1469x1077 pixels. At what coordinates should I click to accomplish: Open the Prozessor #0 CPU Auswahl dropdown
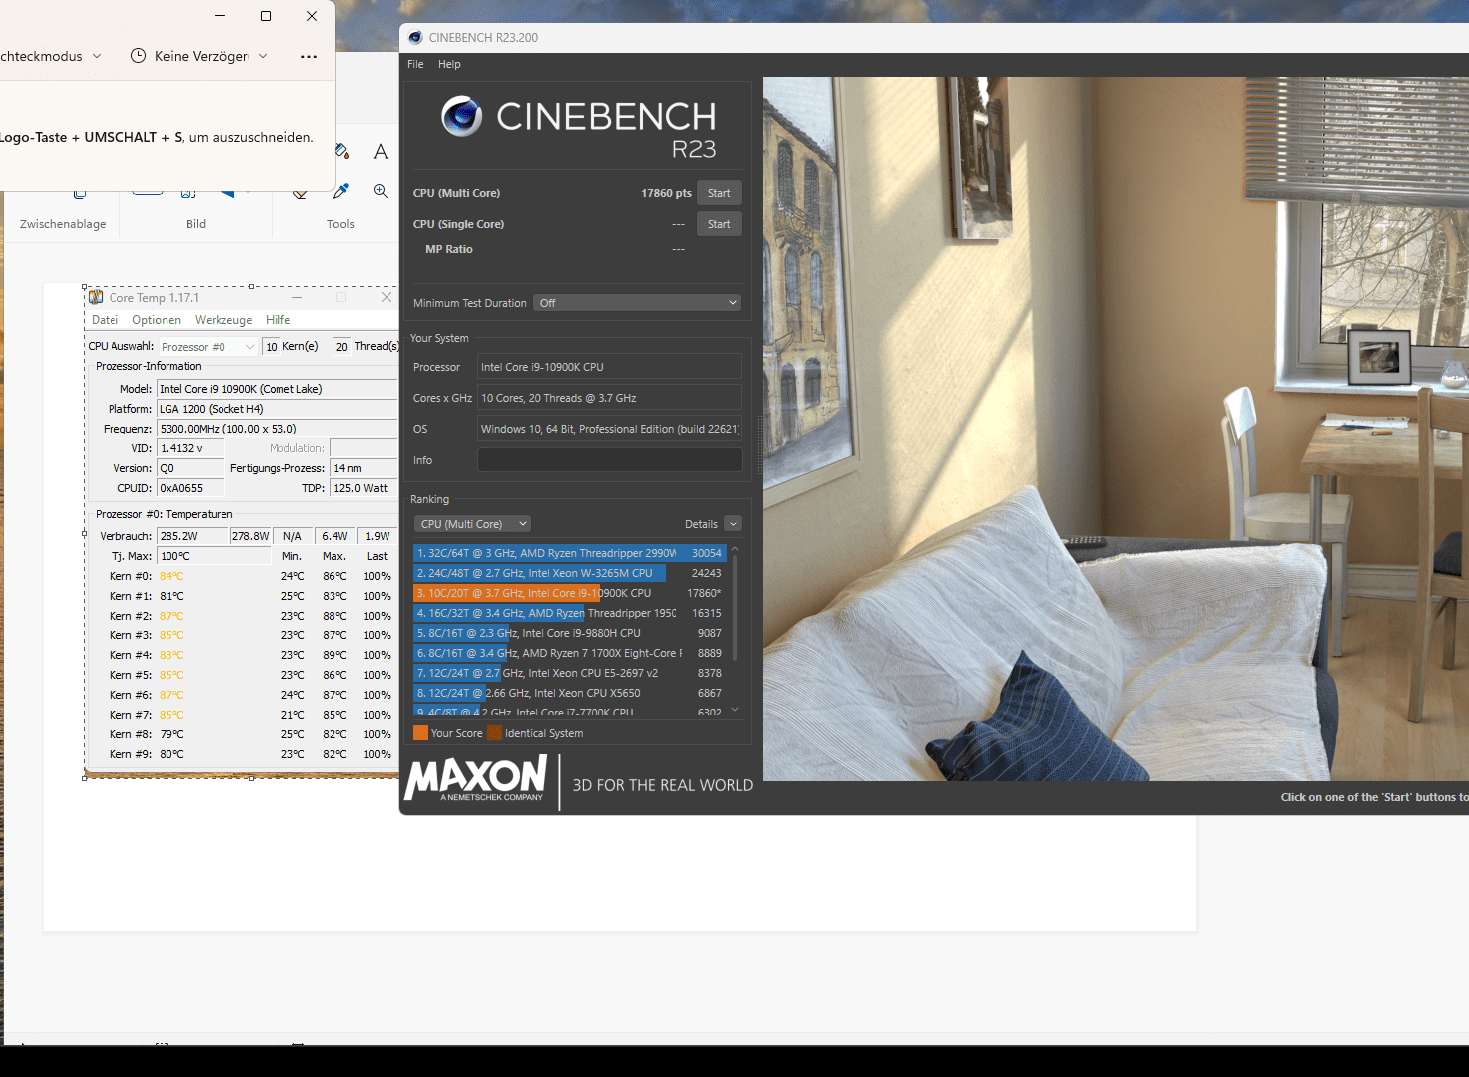[208, 347]
